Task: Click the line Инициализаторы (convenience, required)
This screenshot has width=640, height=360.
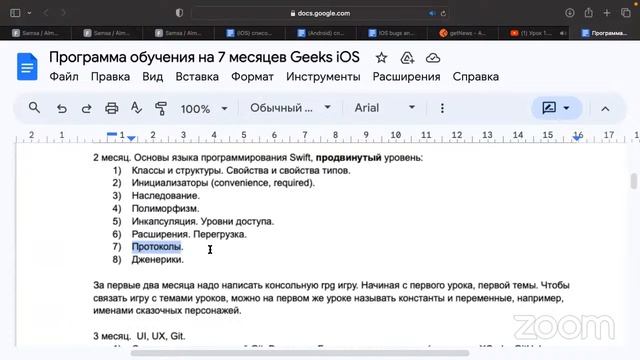Action: click(223, 183)
